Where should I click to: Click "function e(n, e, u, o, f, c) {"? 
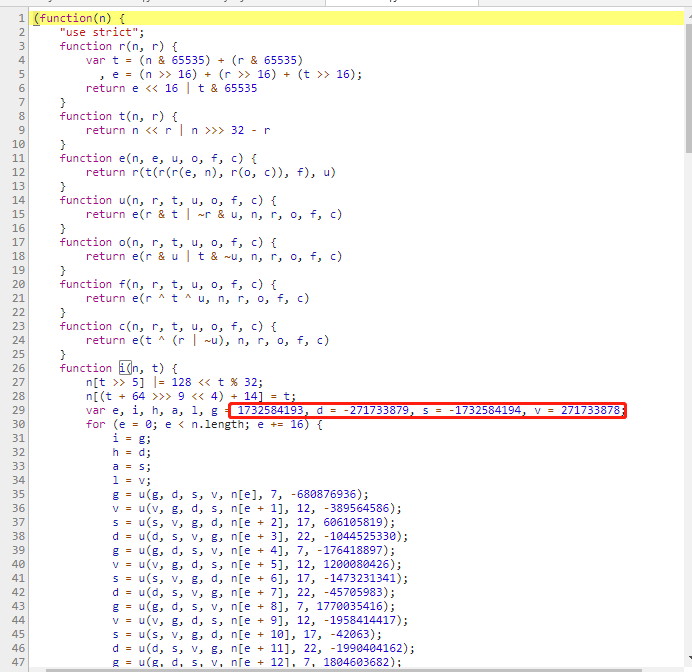tap(158, 158)
